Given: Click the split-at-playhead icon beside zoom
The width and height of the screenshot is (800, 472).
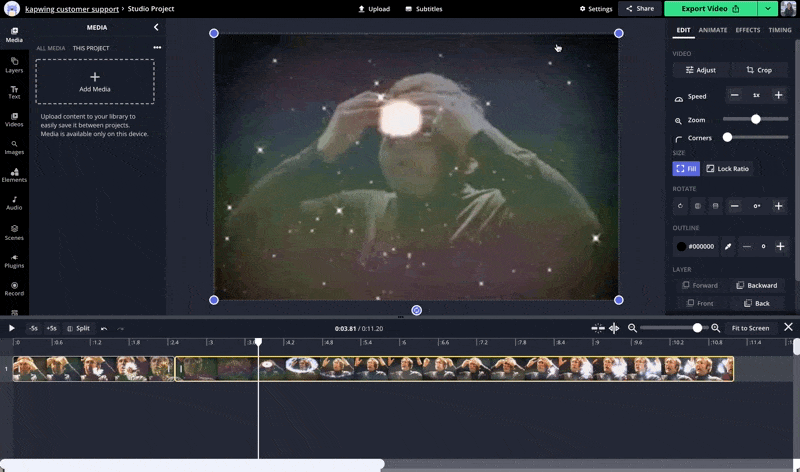Looking at the screenshot, I should point(614,328).
